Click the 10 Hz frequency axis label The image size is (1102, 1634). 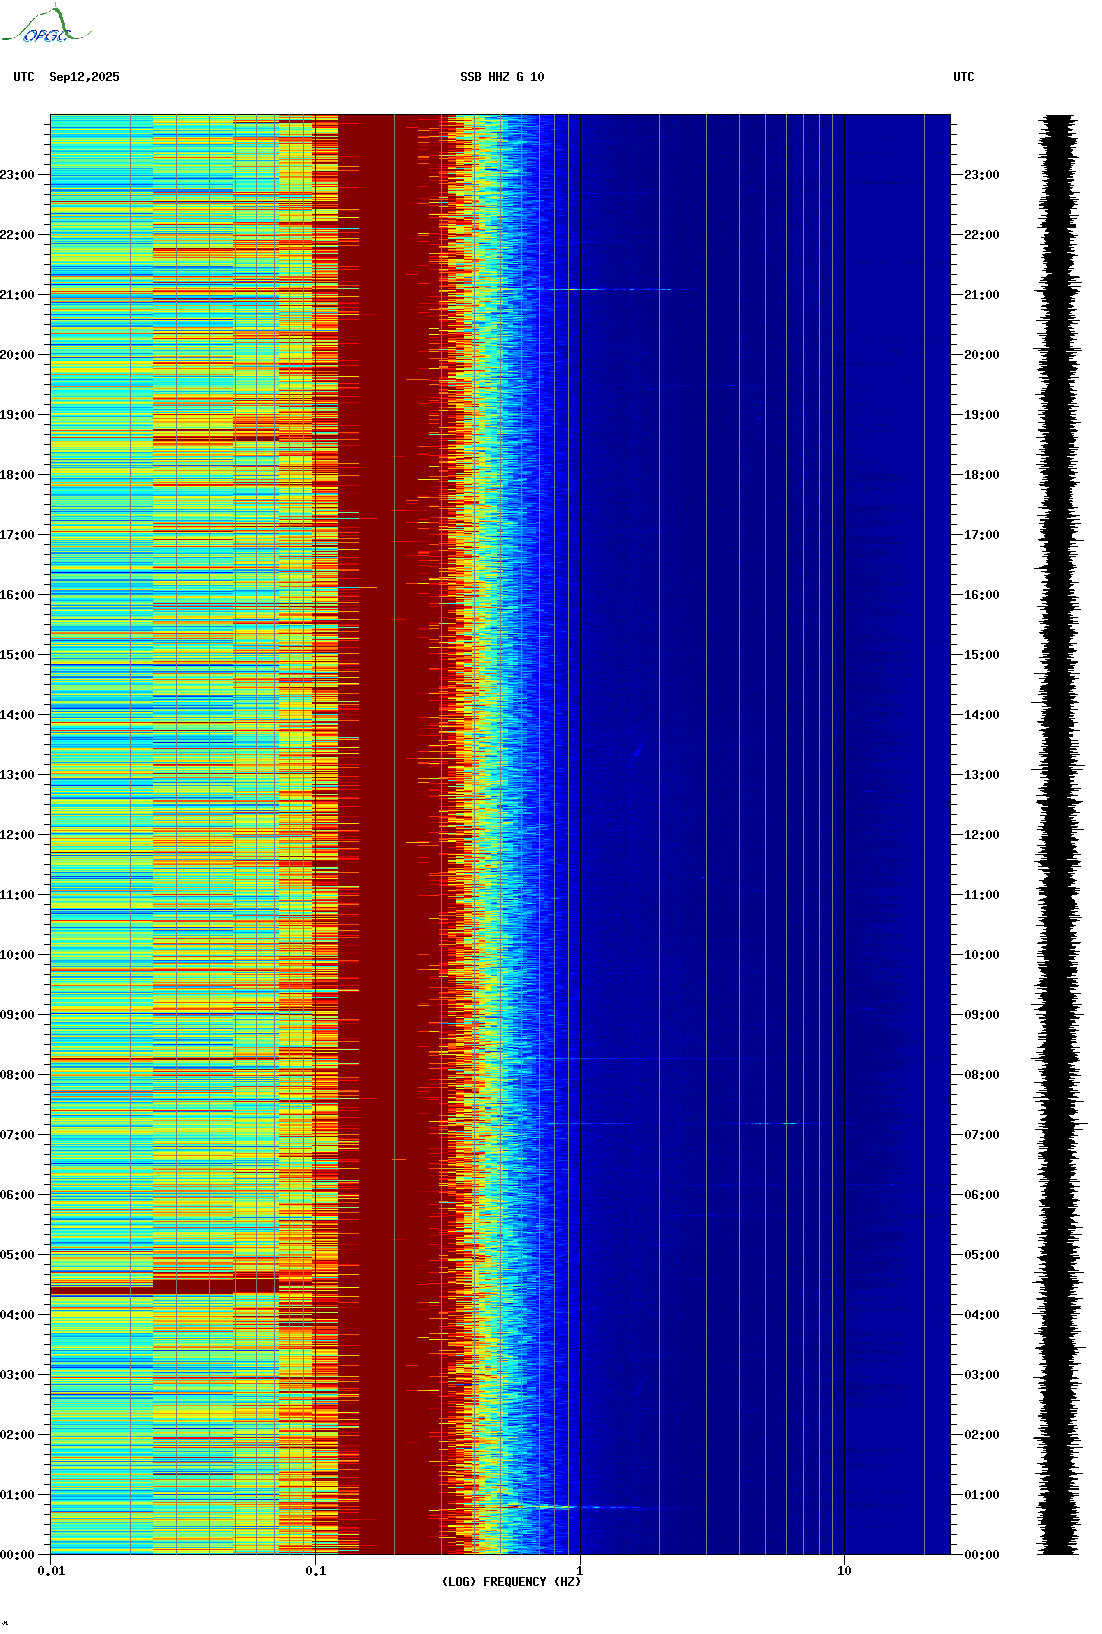coord(844,1570)
